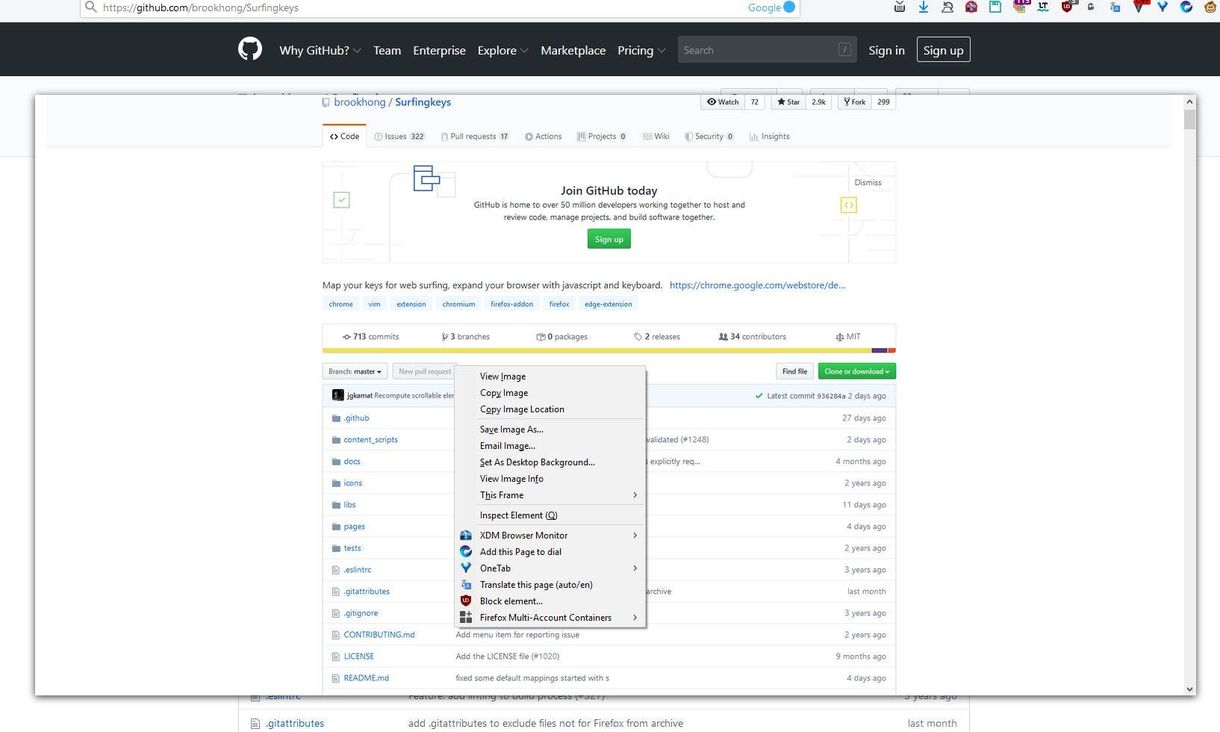Expand the Pricing dropdown in header
Image resolution: width=1220 pixels, height=732 pixels.
[x=641, y=50]
